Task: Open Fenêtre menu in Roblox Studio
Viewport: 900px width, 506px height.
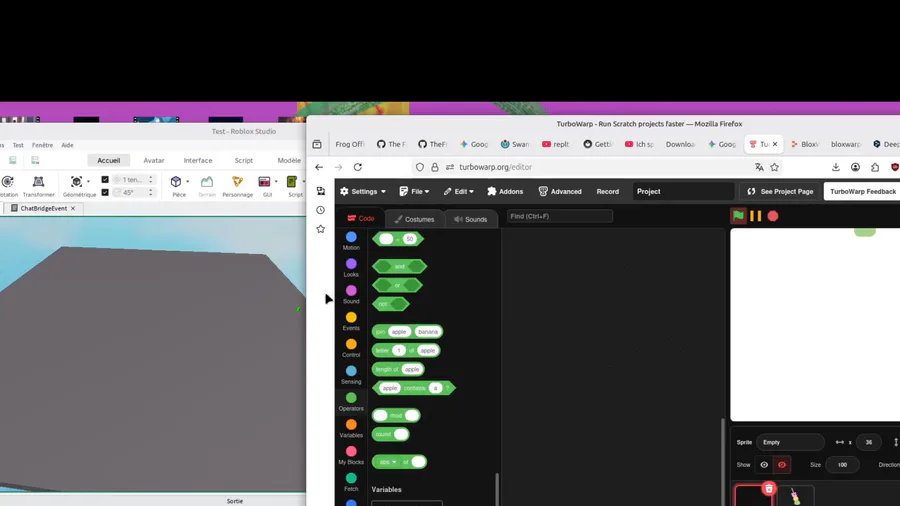Action: [42, 145]
